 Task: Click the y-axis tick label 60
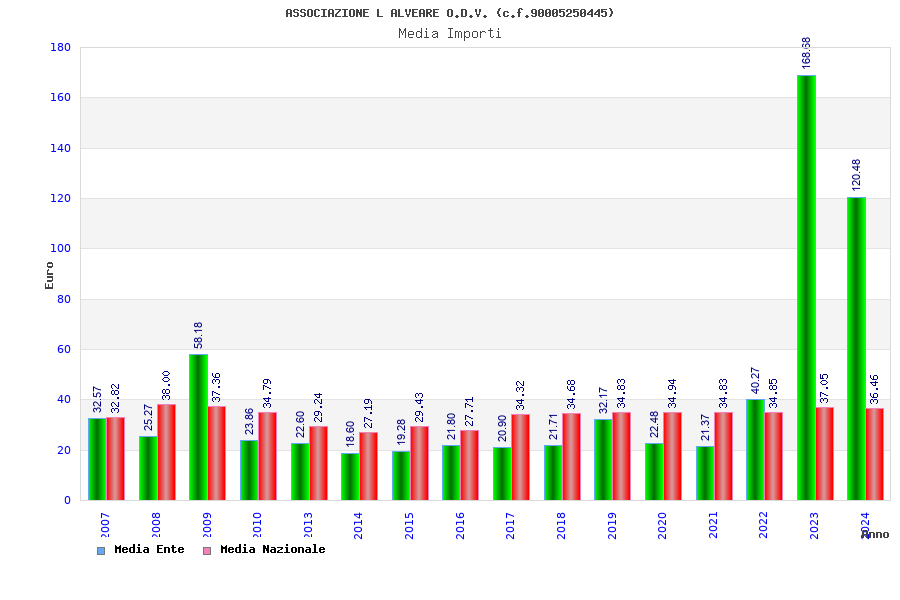point(64,349)
